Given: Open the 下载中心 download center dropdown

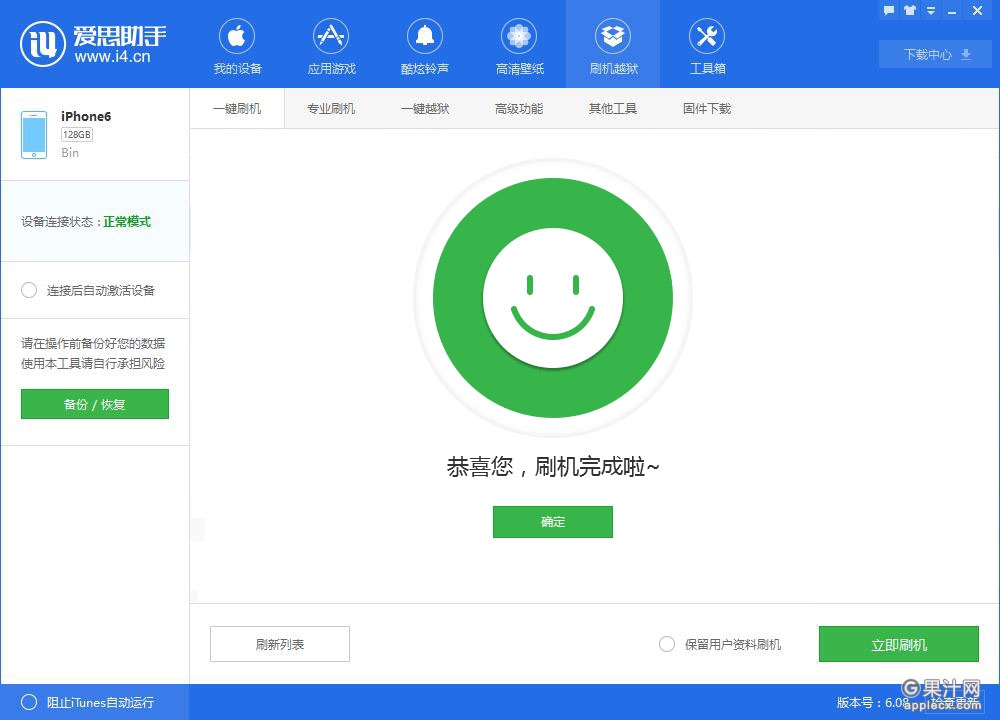Looking at the screenshot, I should (934, 55).
